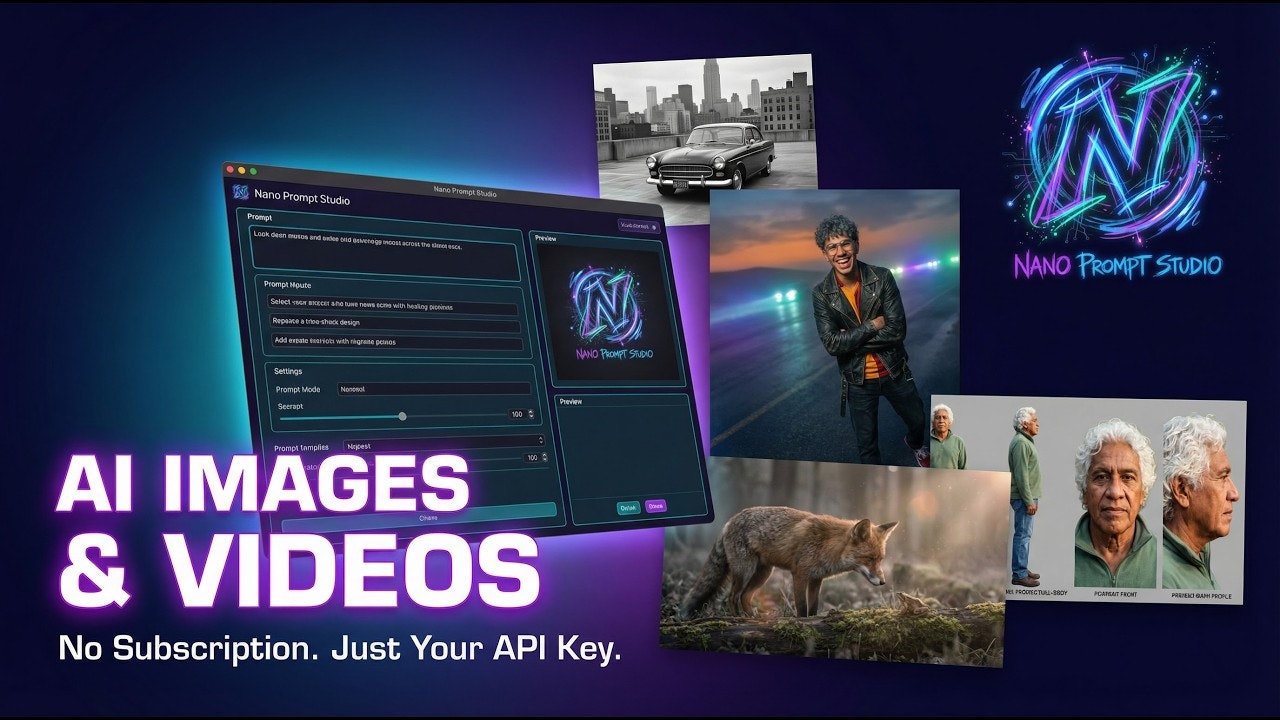Click the stepper below Prompt tamplies dropdown
Image resolution: width=1280 pixels, height=720 pixels.
544,458
